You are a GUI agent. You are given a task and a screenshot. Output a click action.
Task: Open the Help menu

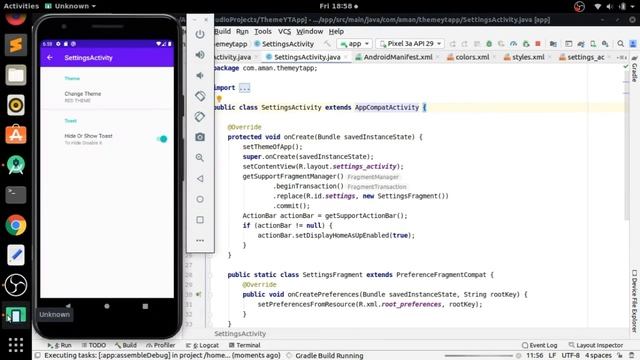[336, 31]
